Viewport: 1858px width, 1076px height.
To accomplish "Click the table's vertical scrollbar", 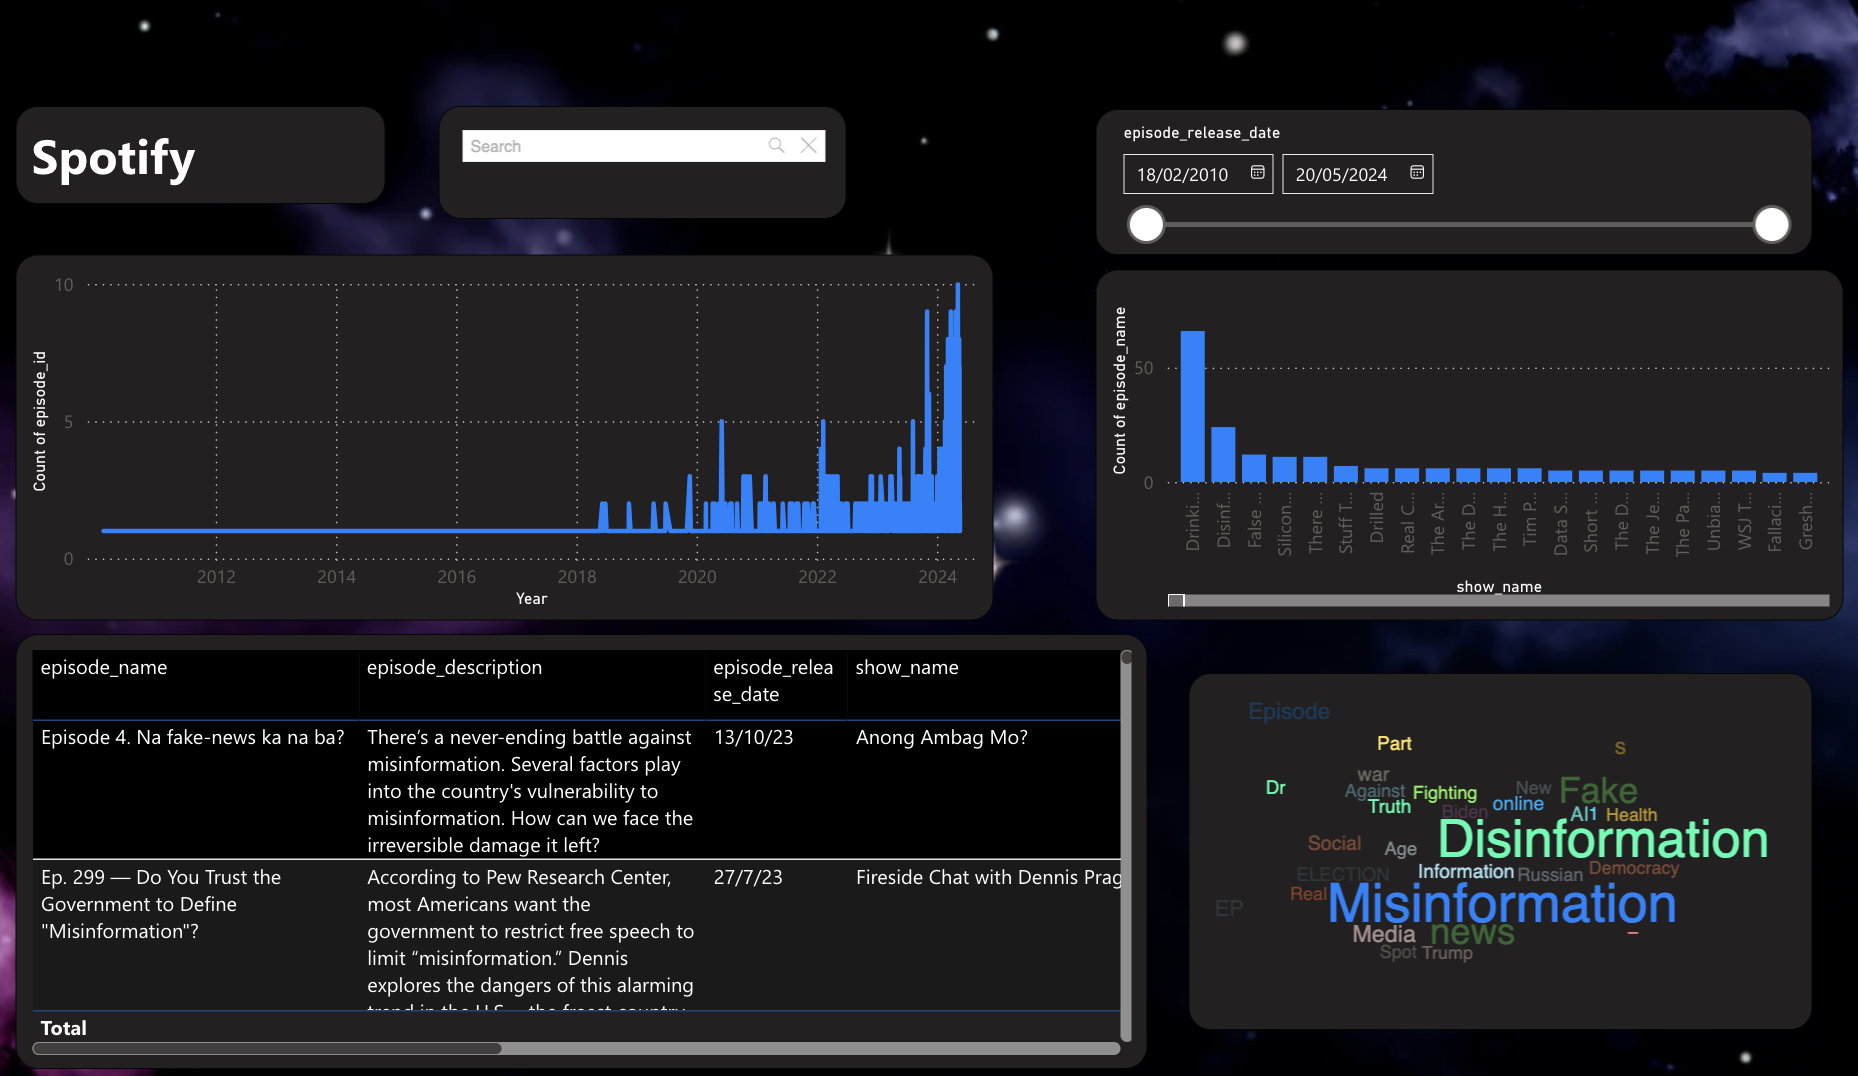I will (1126, 845).
